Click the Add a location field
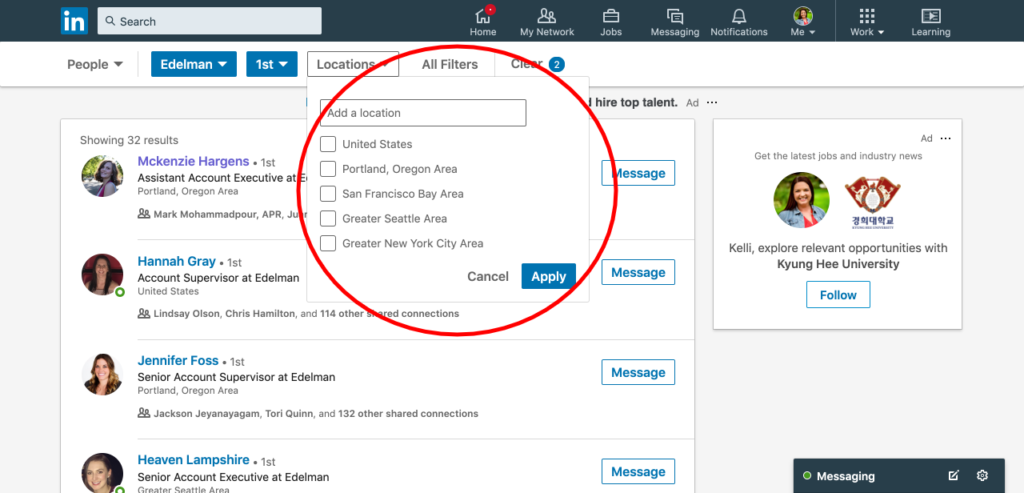The height and width of the screenshot is (493, 1024). tap(423, 113)
